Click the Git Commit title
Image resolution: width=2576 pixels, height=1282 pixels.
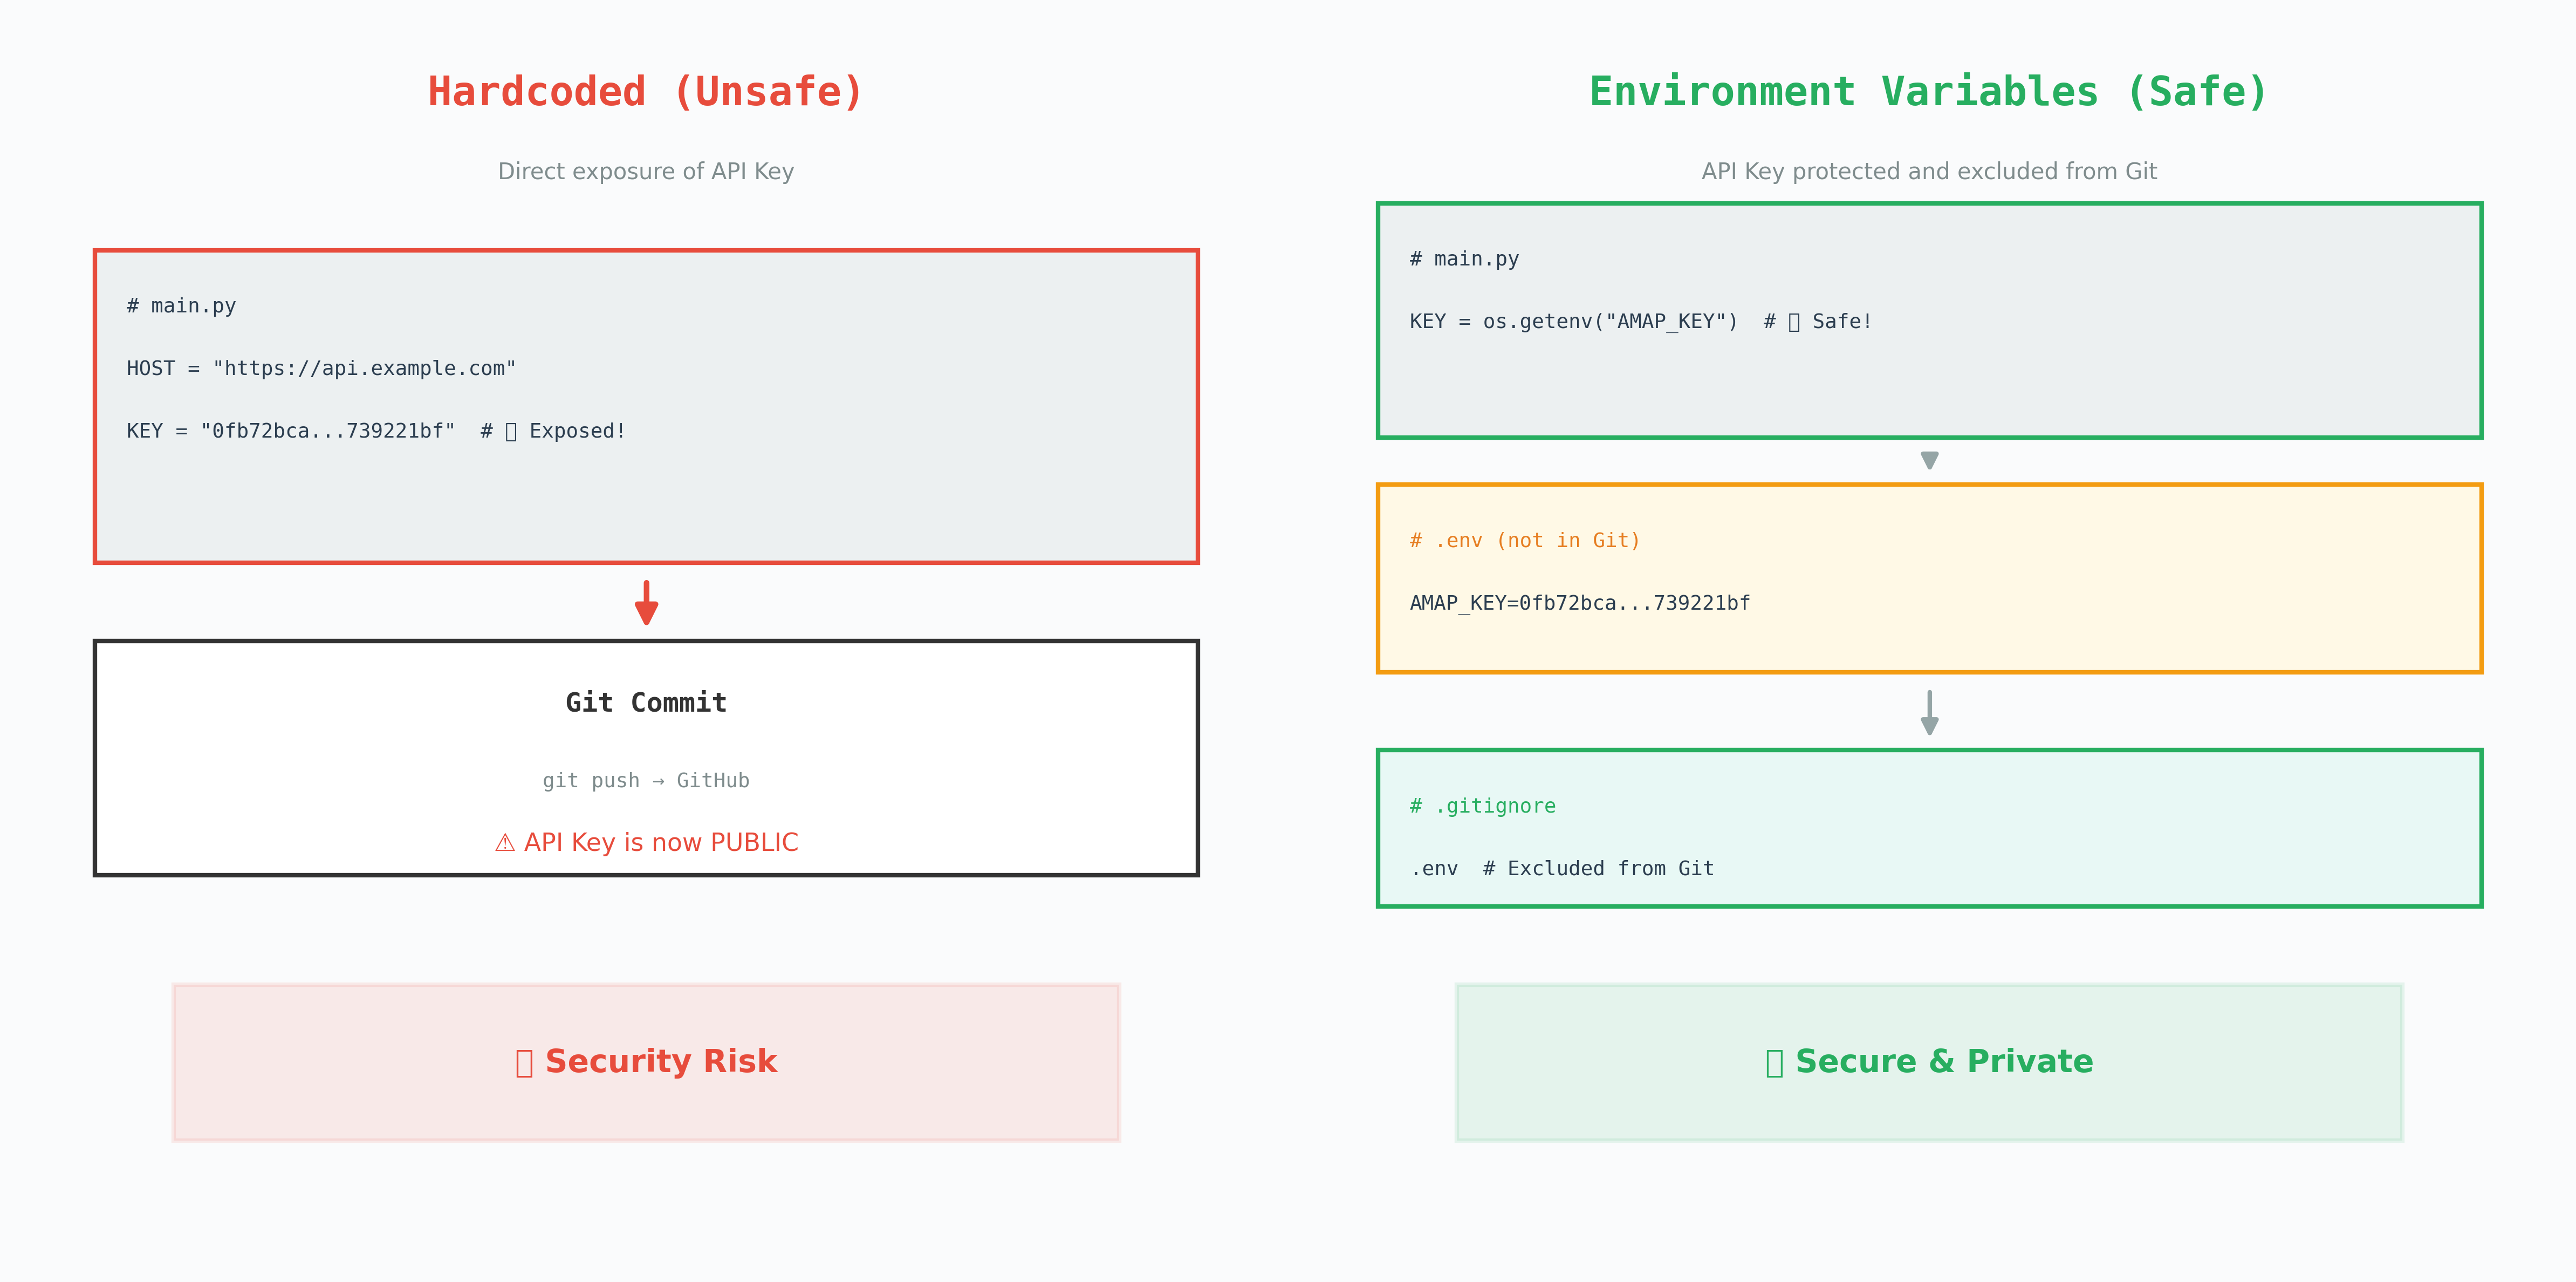646,702
